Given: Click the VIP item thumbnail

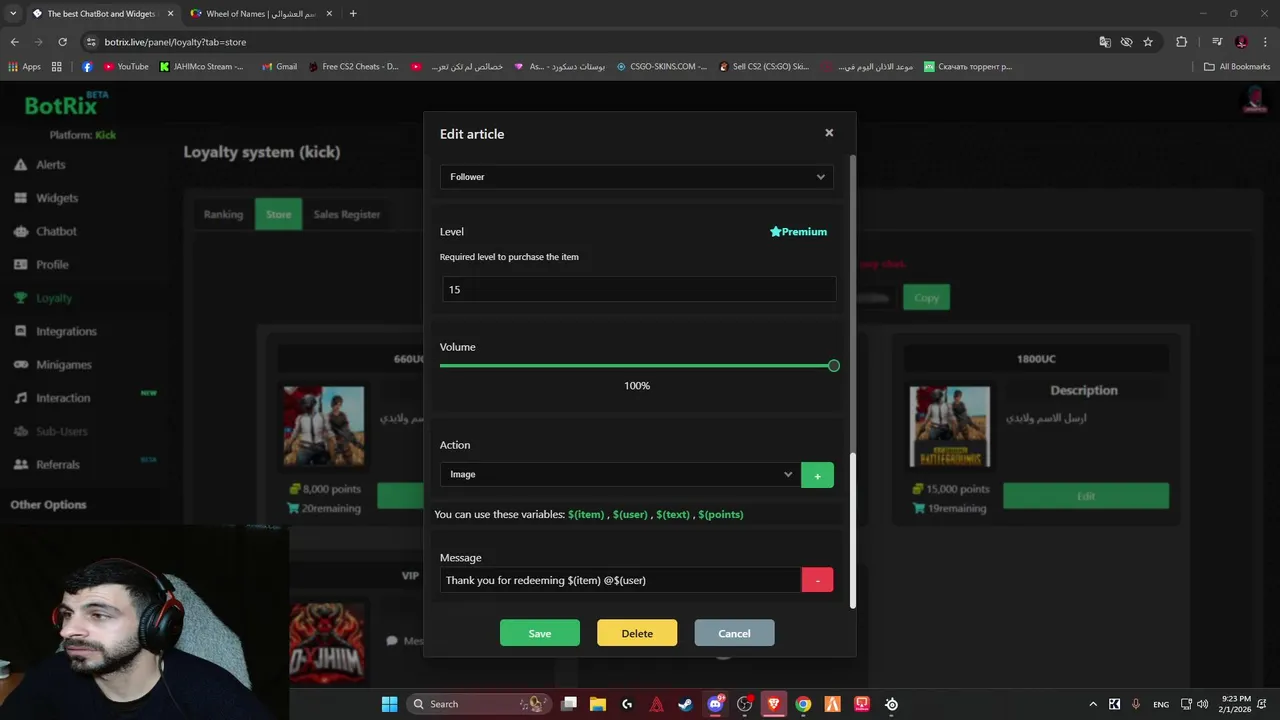Looking at the screenshot, I should (x=327, y=641).
